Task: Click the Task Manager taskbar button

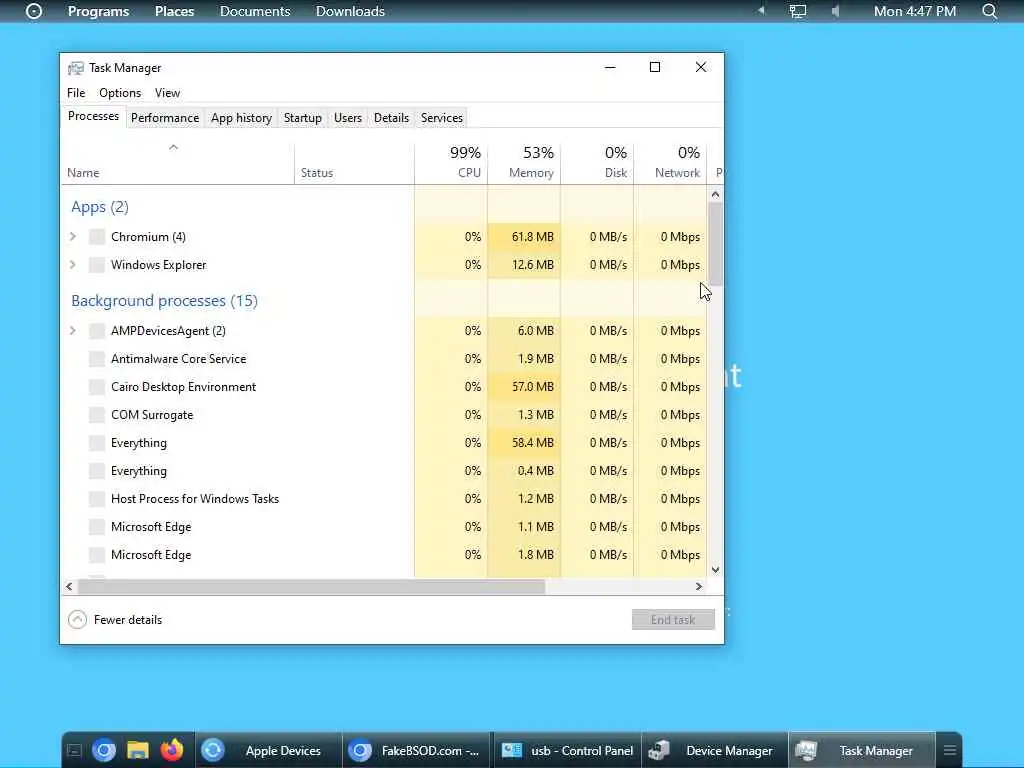Action: coord(862,750)
